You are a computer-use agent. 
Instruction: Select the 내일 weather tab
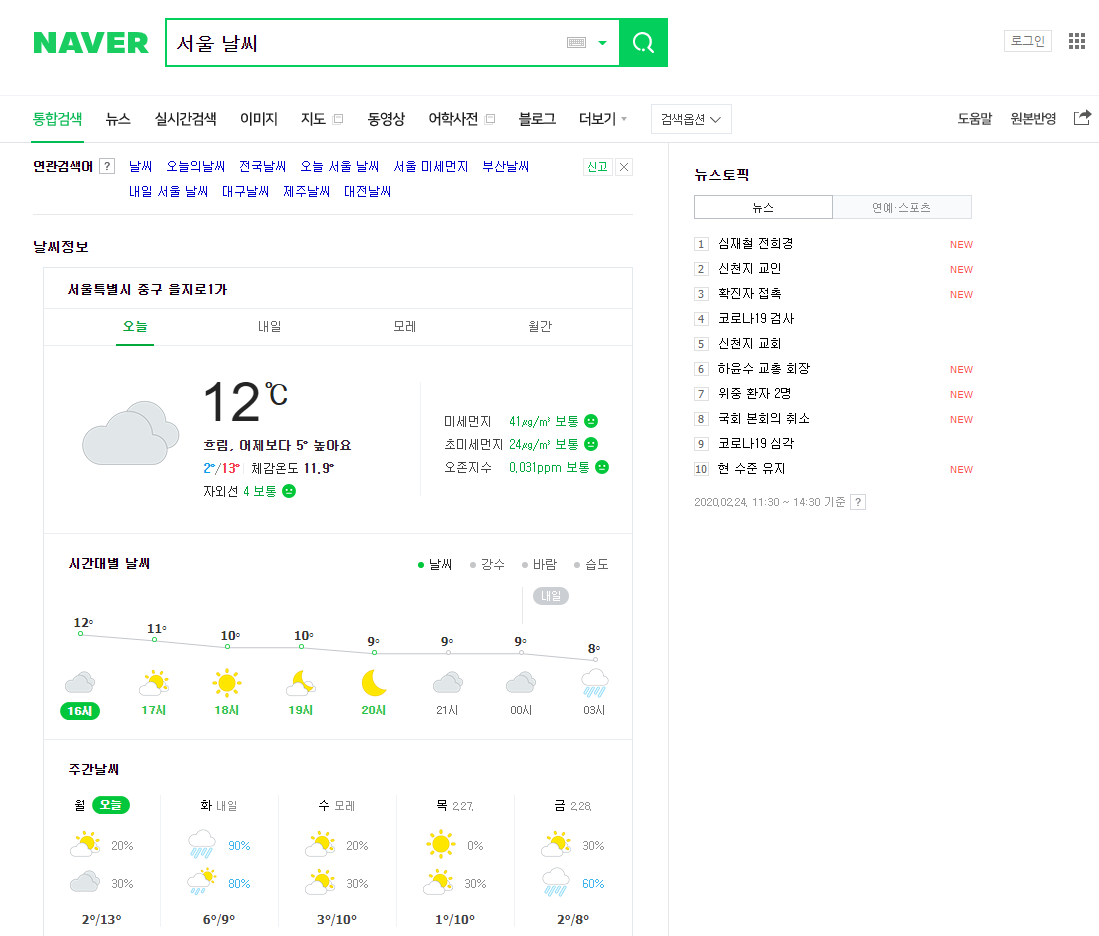click(x=269, y=327)
